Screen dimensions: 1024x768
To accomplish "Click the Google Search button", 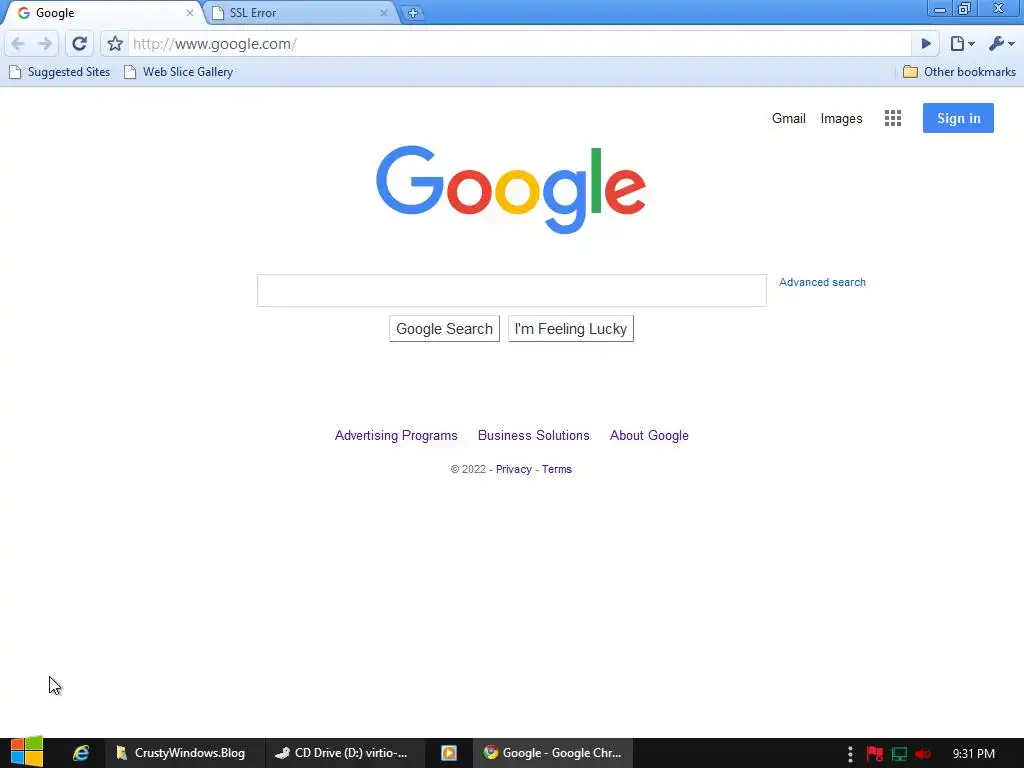I will click(x=444, y=328).
